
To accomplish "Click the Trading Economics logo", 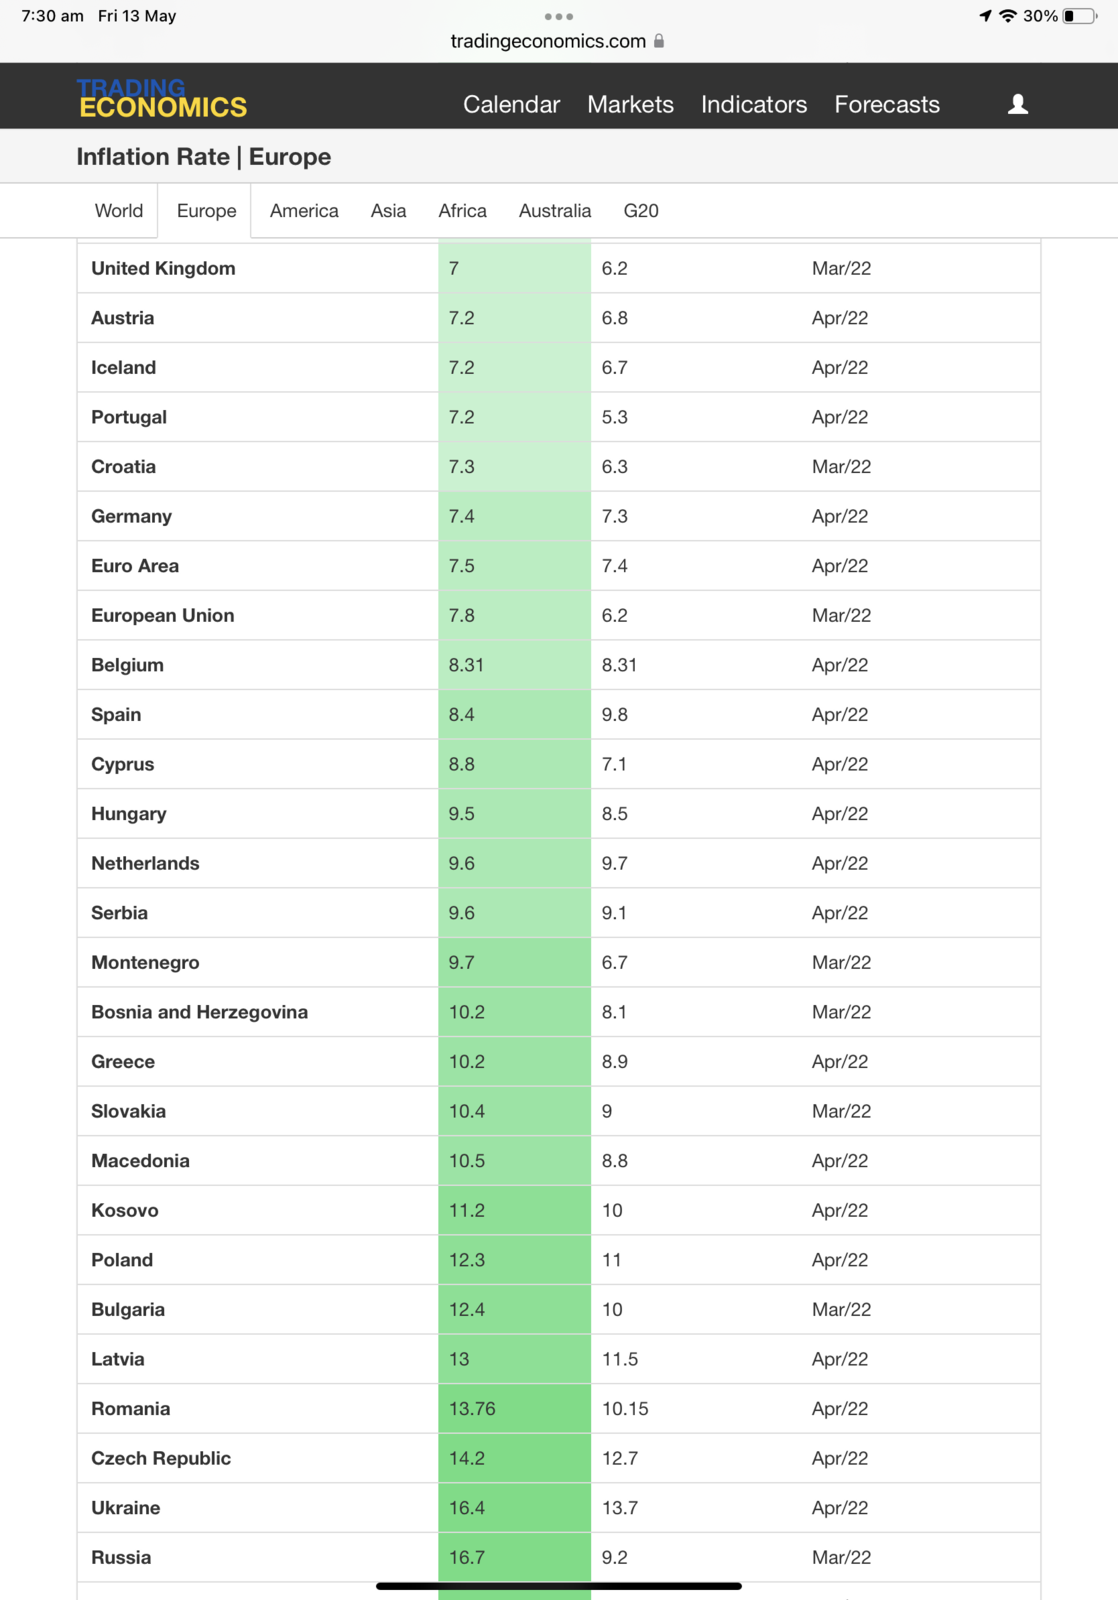I will (x=162, y=98).
